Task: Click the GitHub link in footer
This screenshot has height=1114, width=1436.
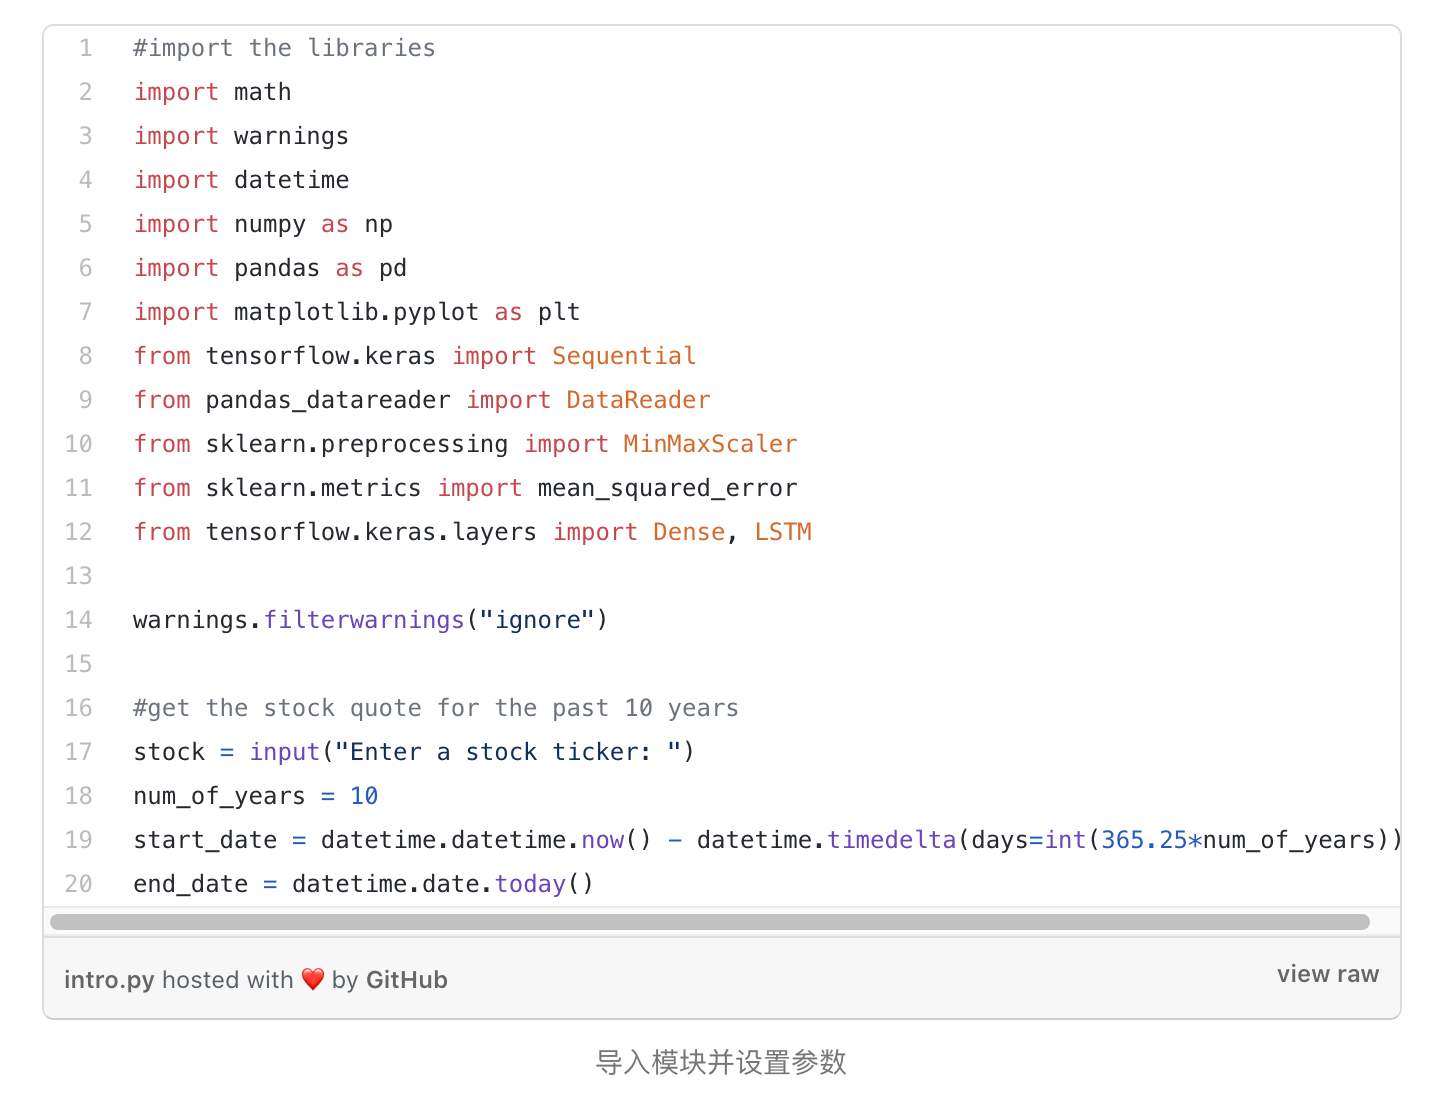Action: point(406,980)
